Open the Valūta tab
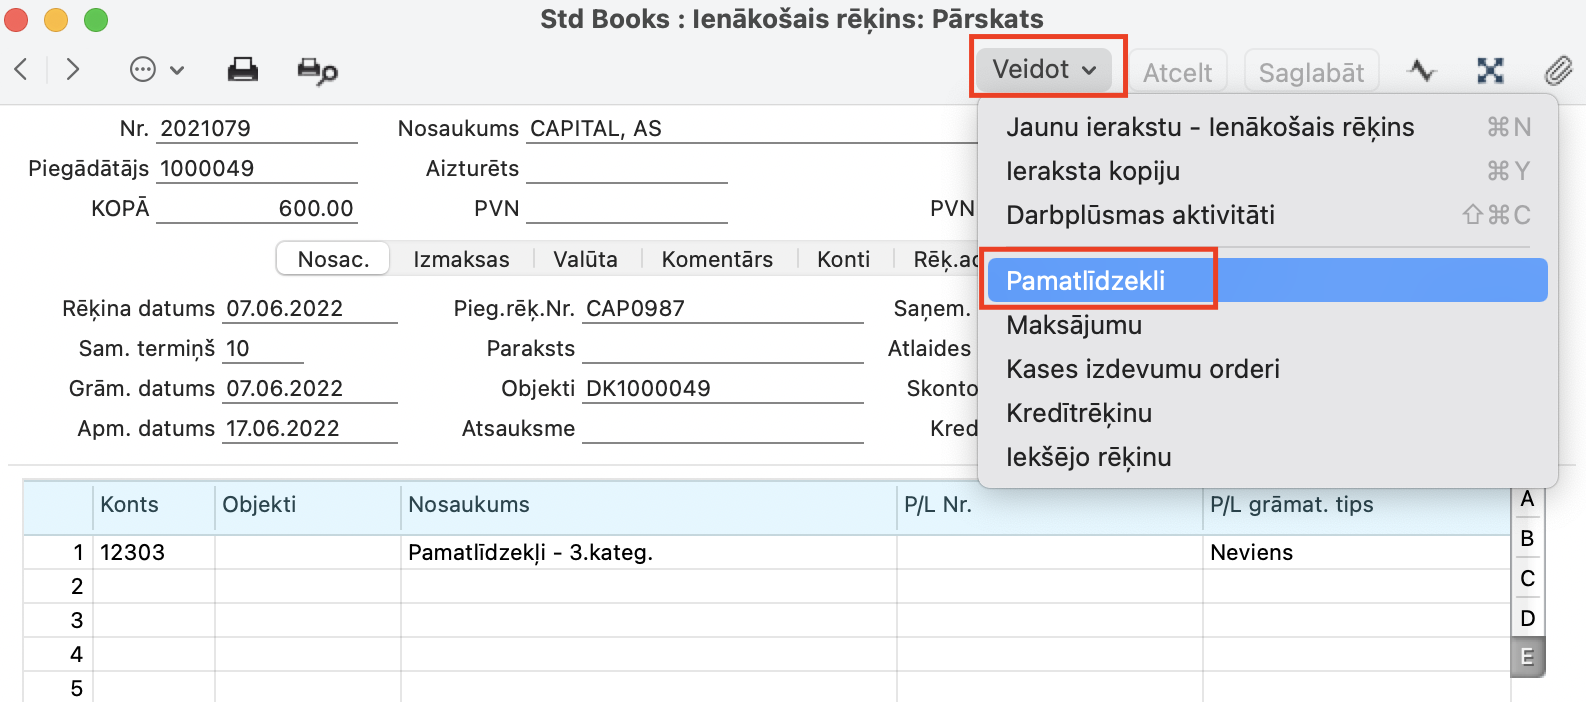Viewport: 1586px width, 702px height. (x=585, y=260)
